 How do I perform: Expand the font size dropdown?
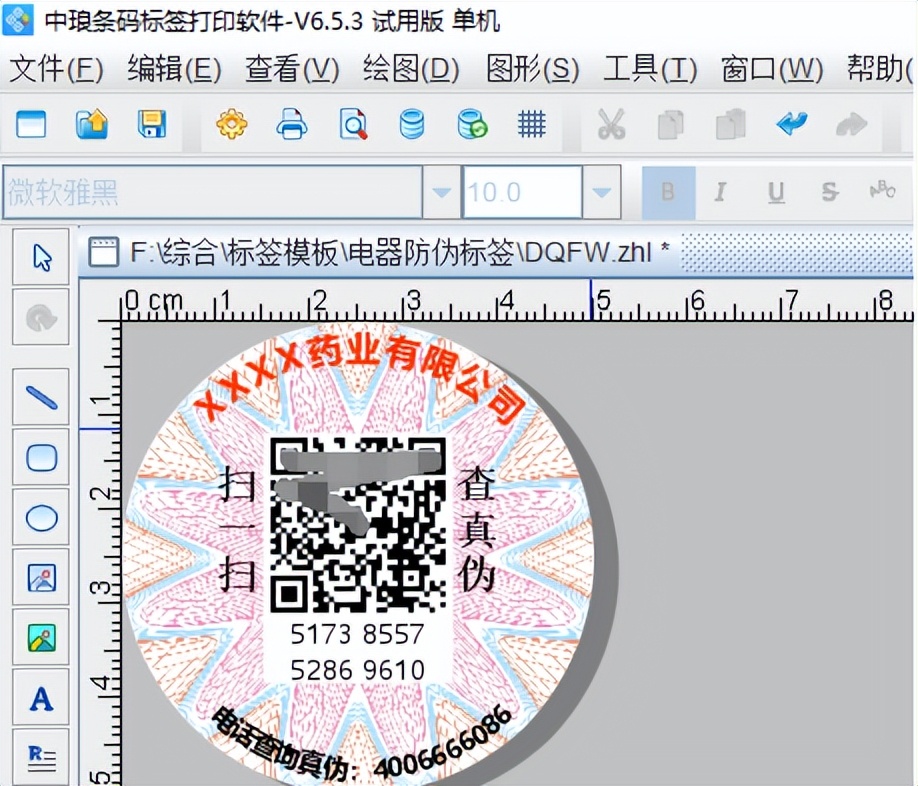pyautogui.click(x=600, y=192)
